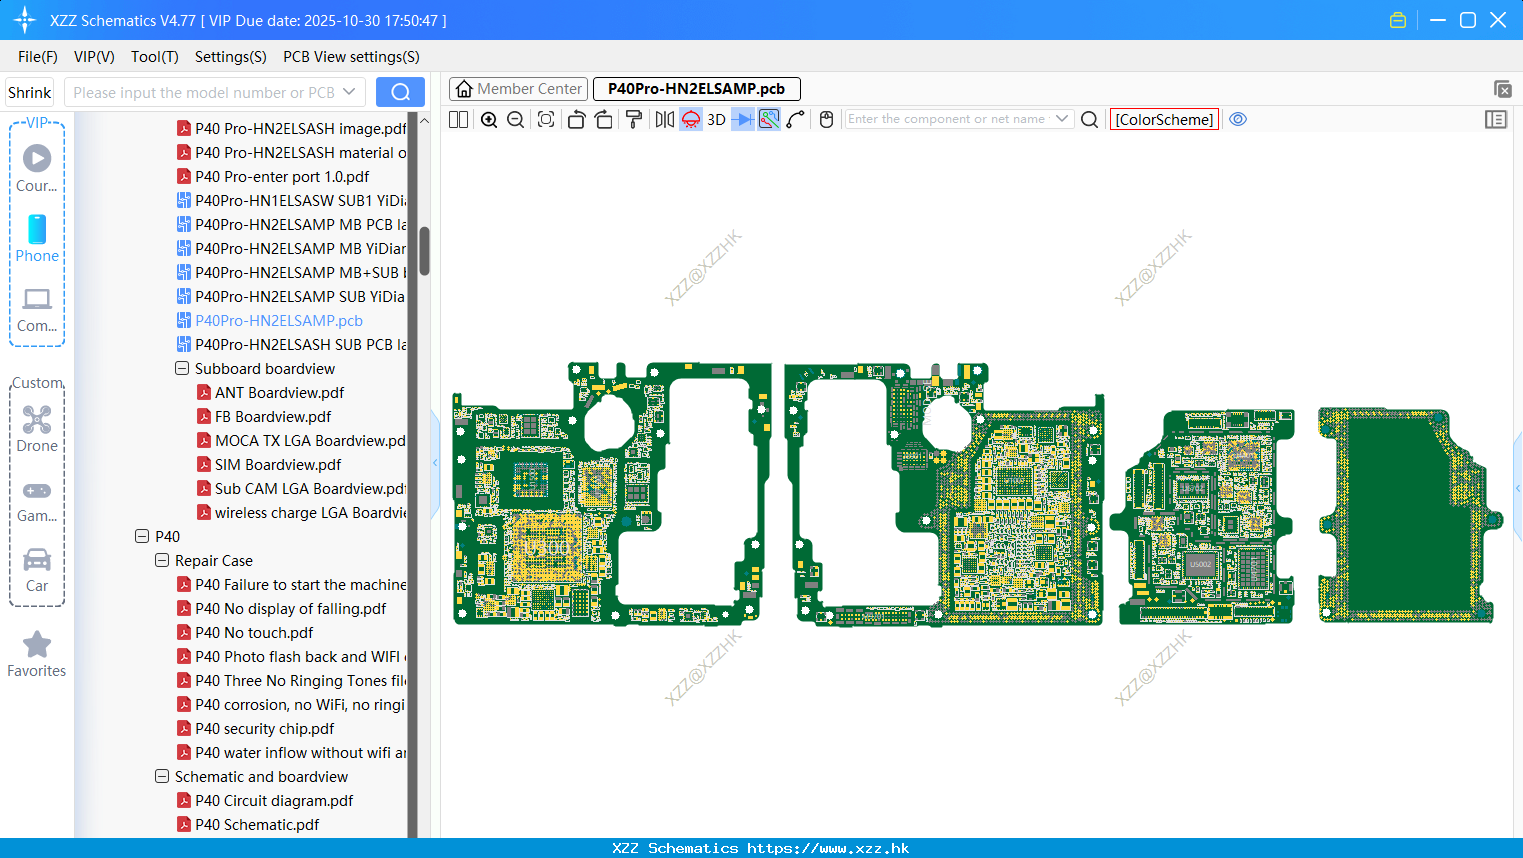The width and height of the screenshot is (1523, 858).
Task: Open ANT Boardview.pdf
Action: point(279,392)
